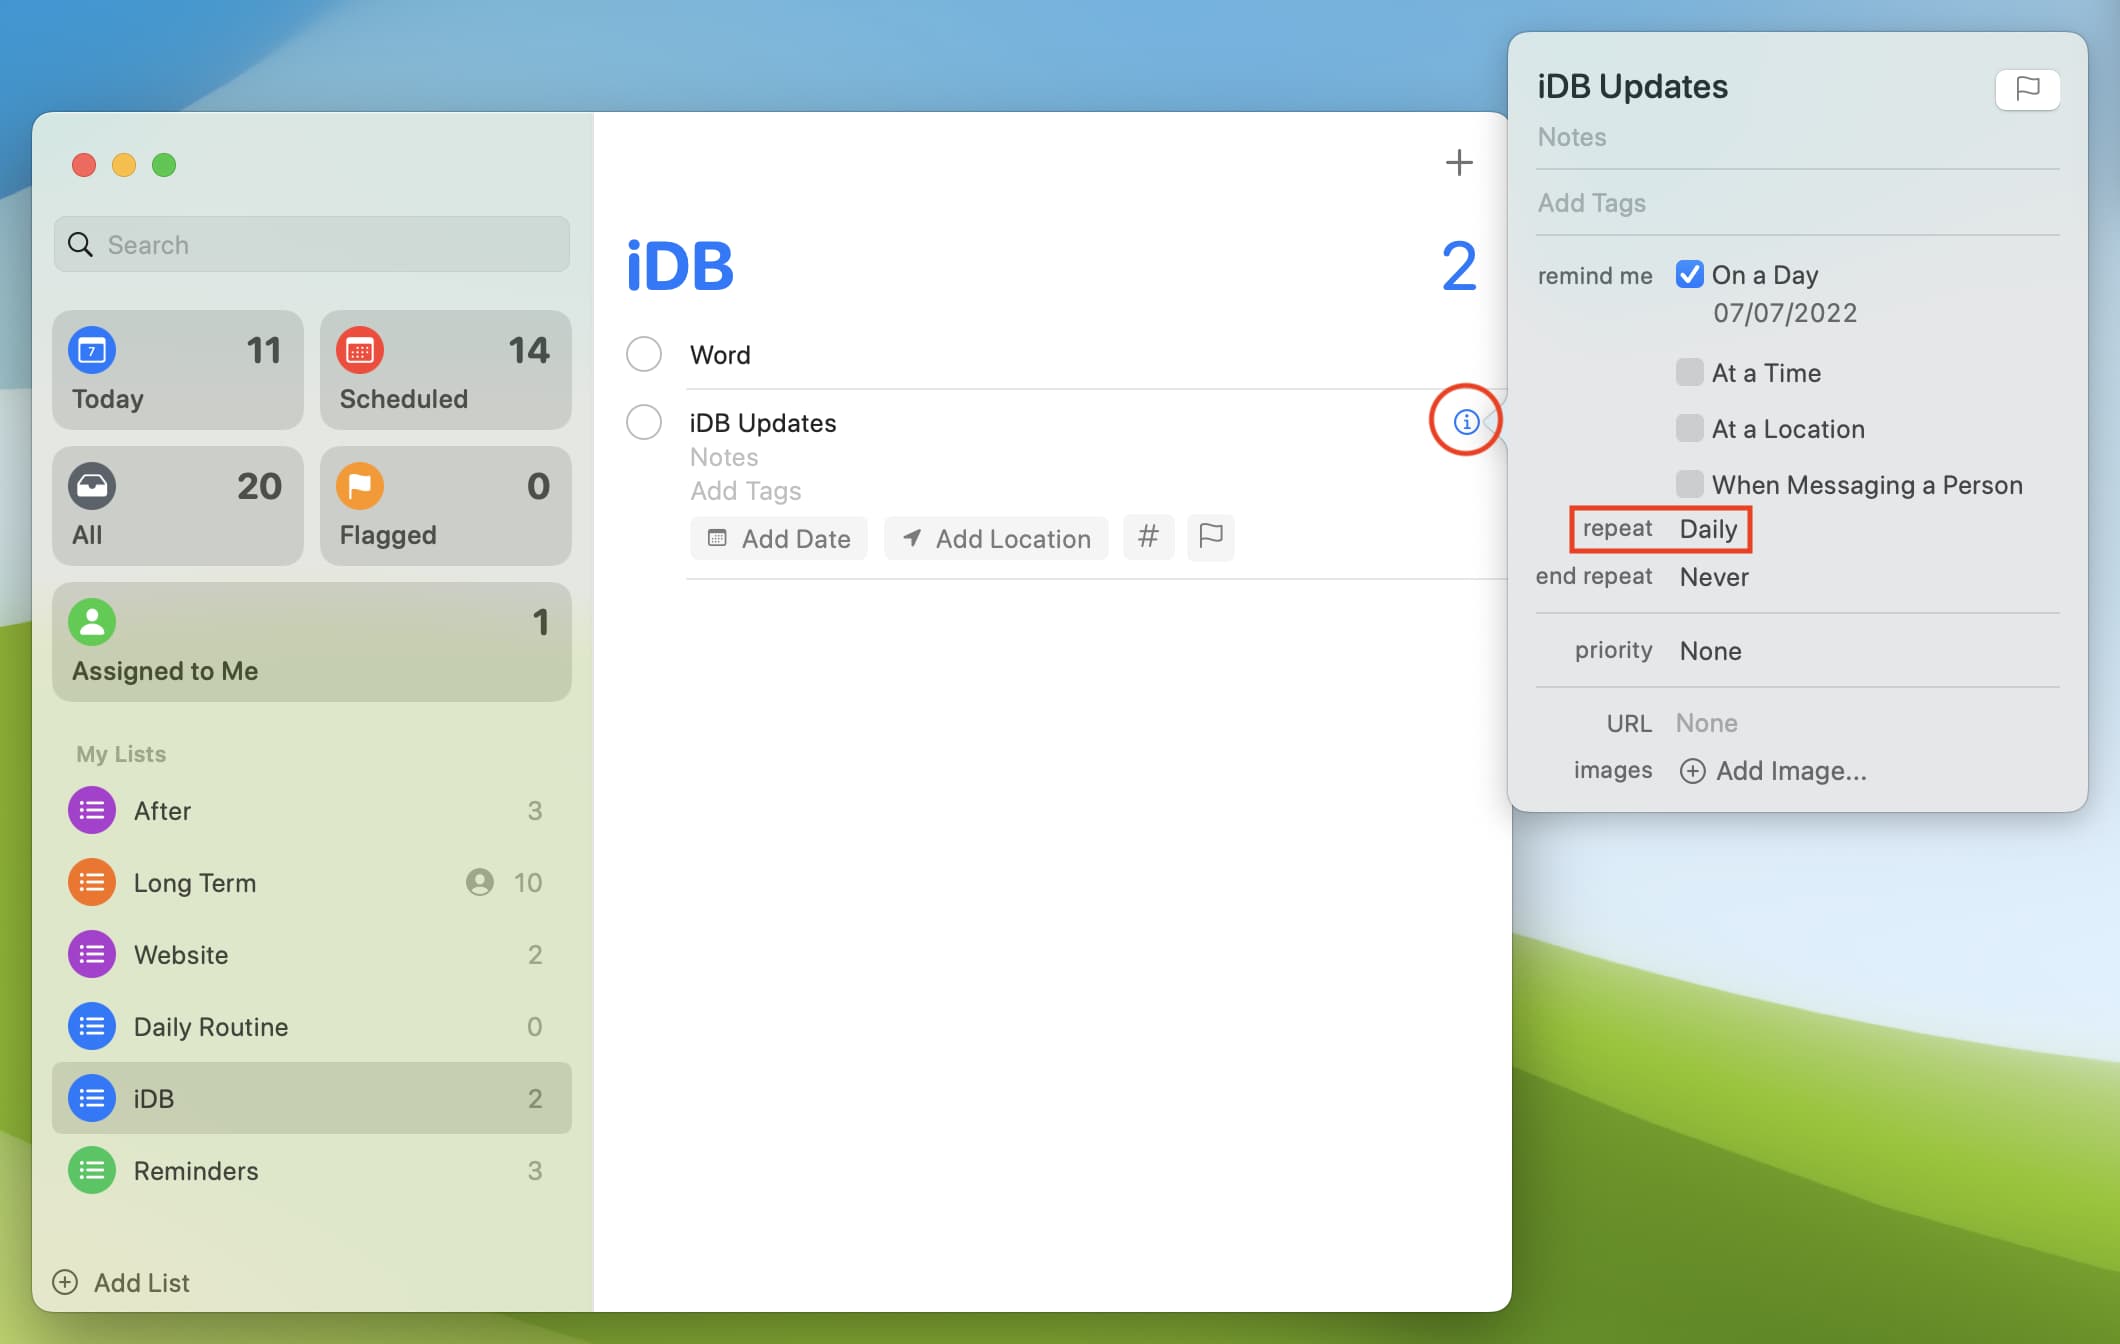Image resolution: width=2120 pixels, height=1344 pixels.
Task: Click the hashtag tag button
Action: click(x=1148, y=537)
